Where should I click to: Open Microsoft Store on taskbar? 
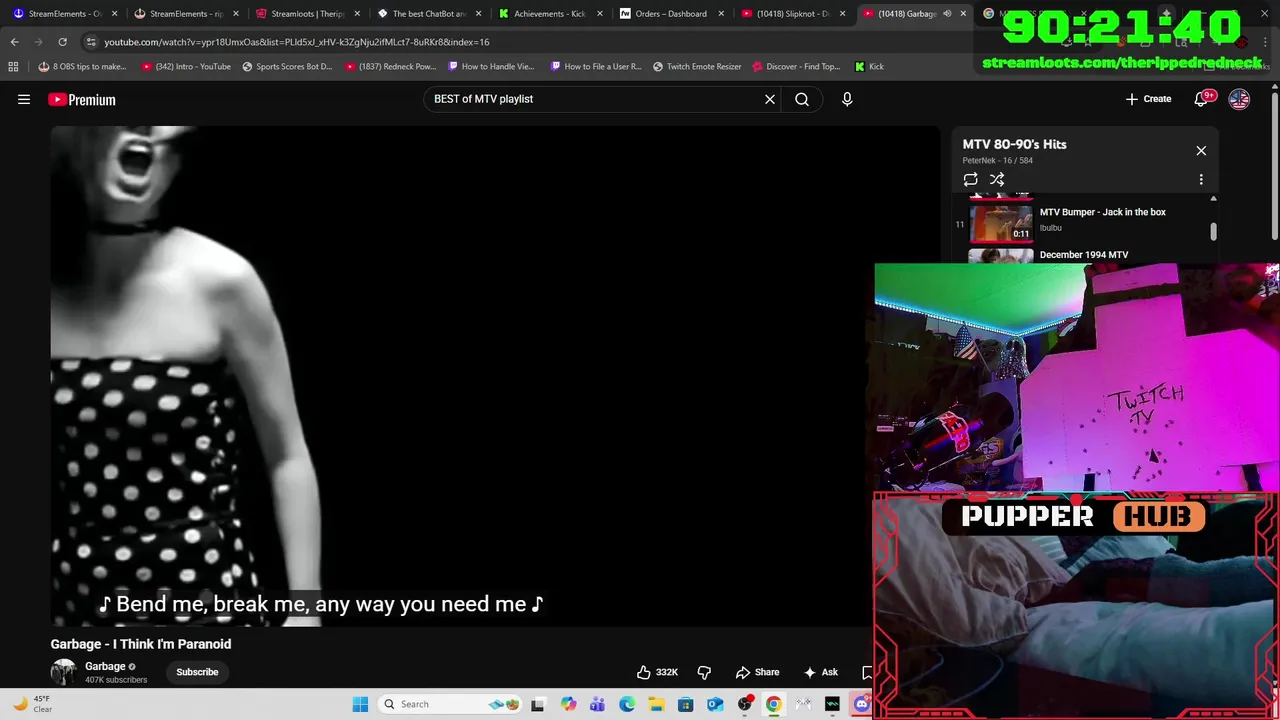pos(685,704)
